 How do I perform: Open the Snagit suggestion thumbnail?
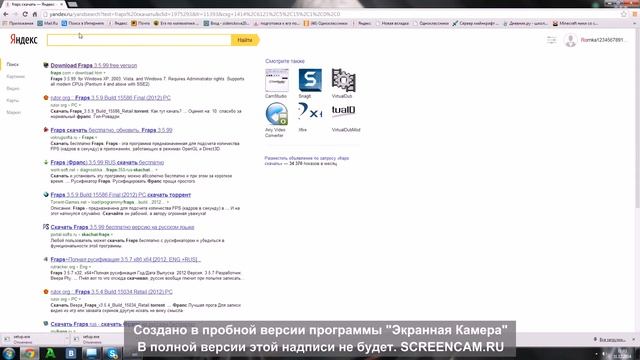point(310,80)
